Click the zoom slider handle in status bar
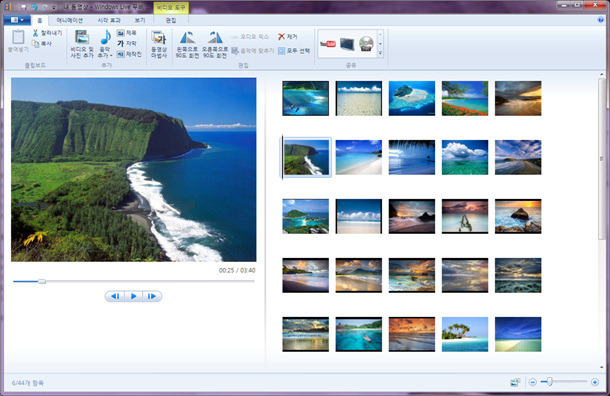 pos(550,382)
